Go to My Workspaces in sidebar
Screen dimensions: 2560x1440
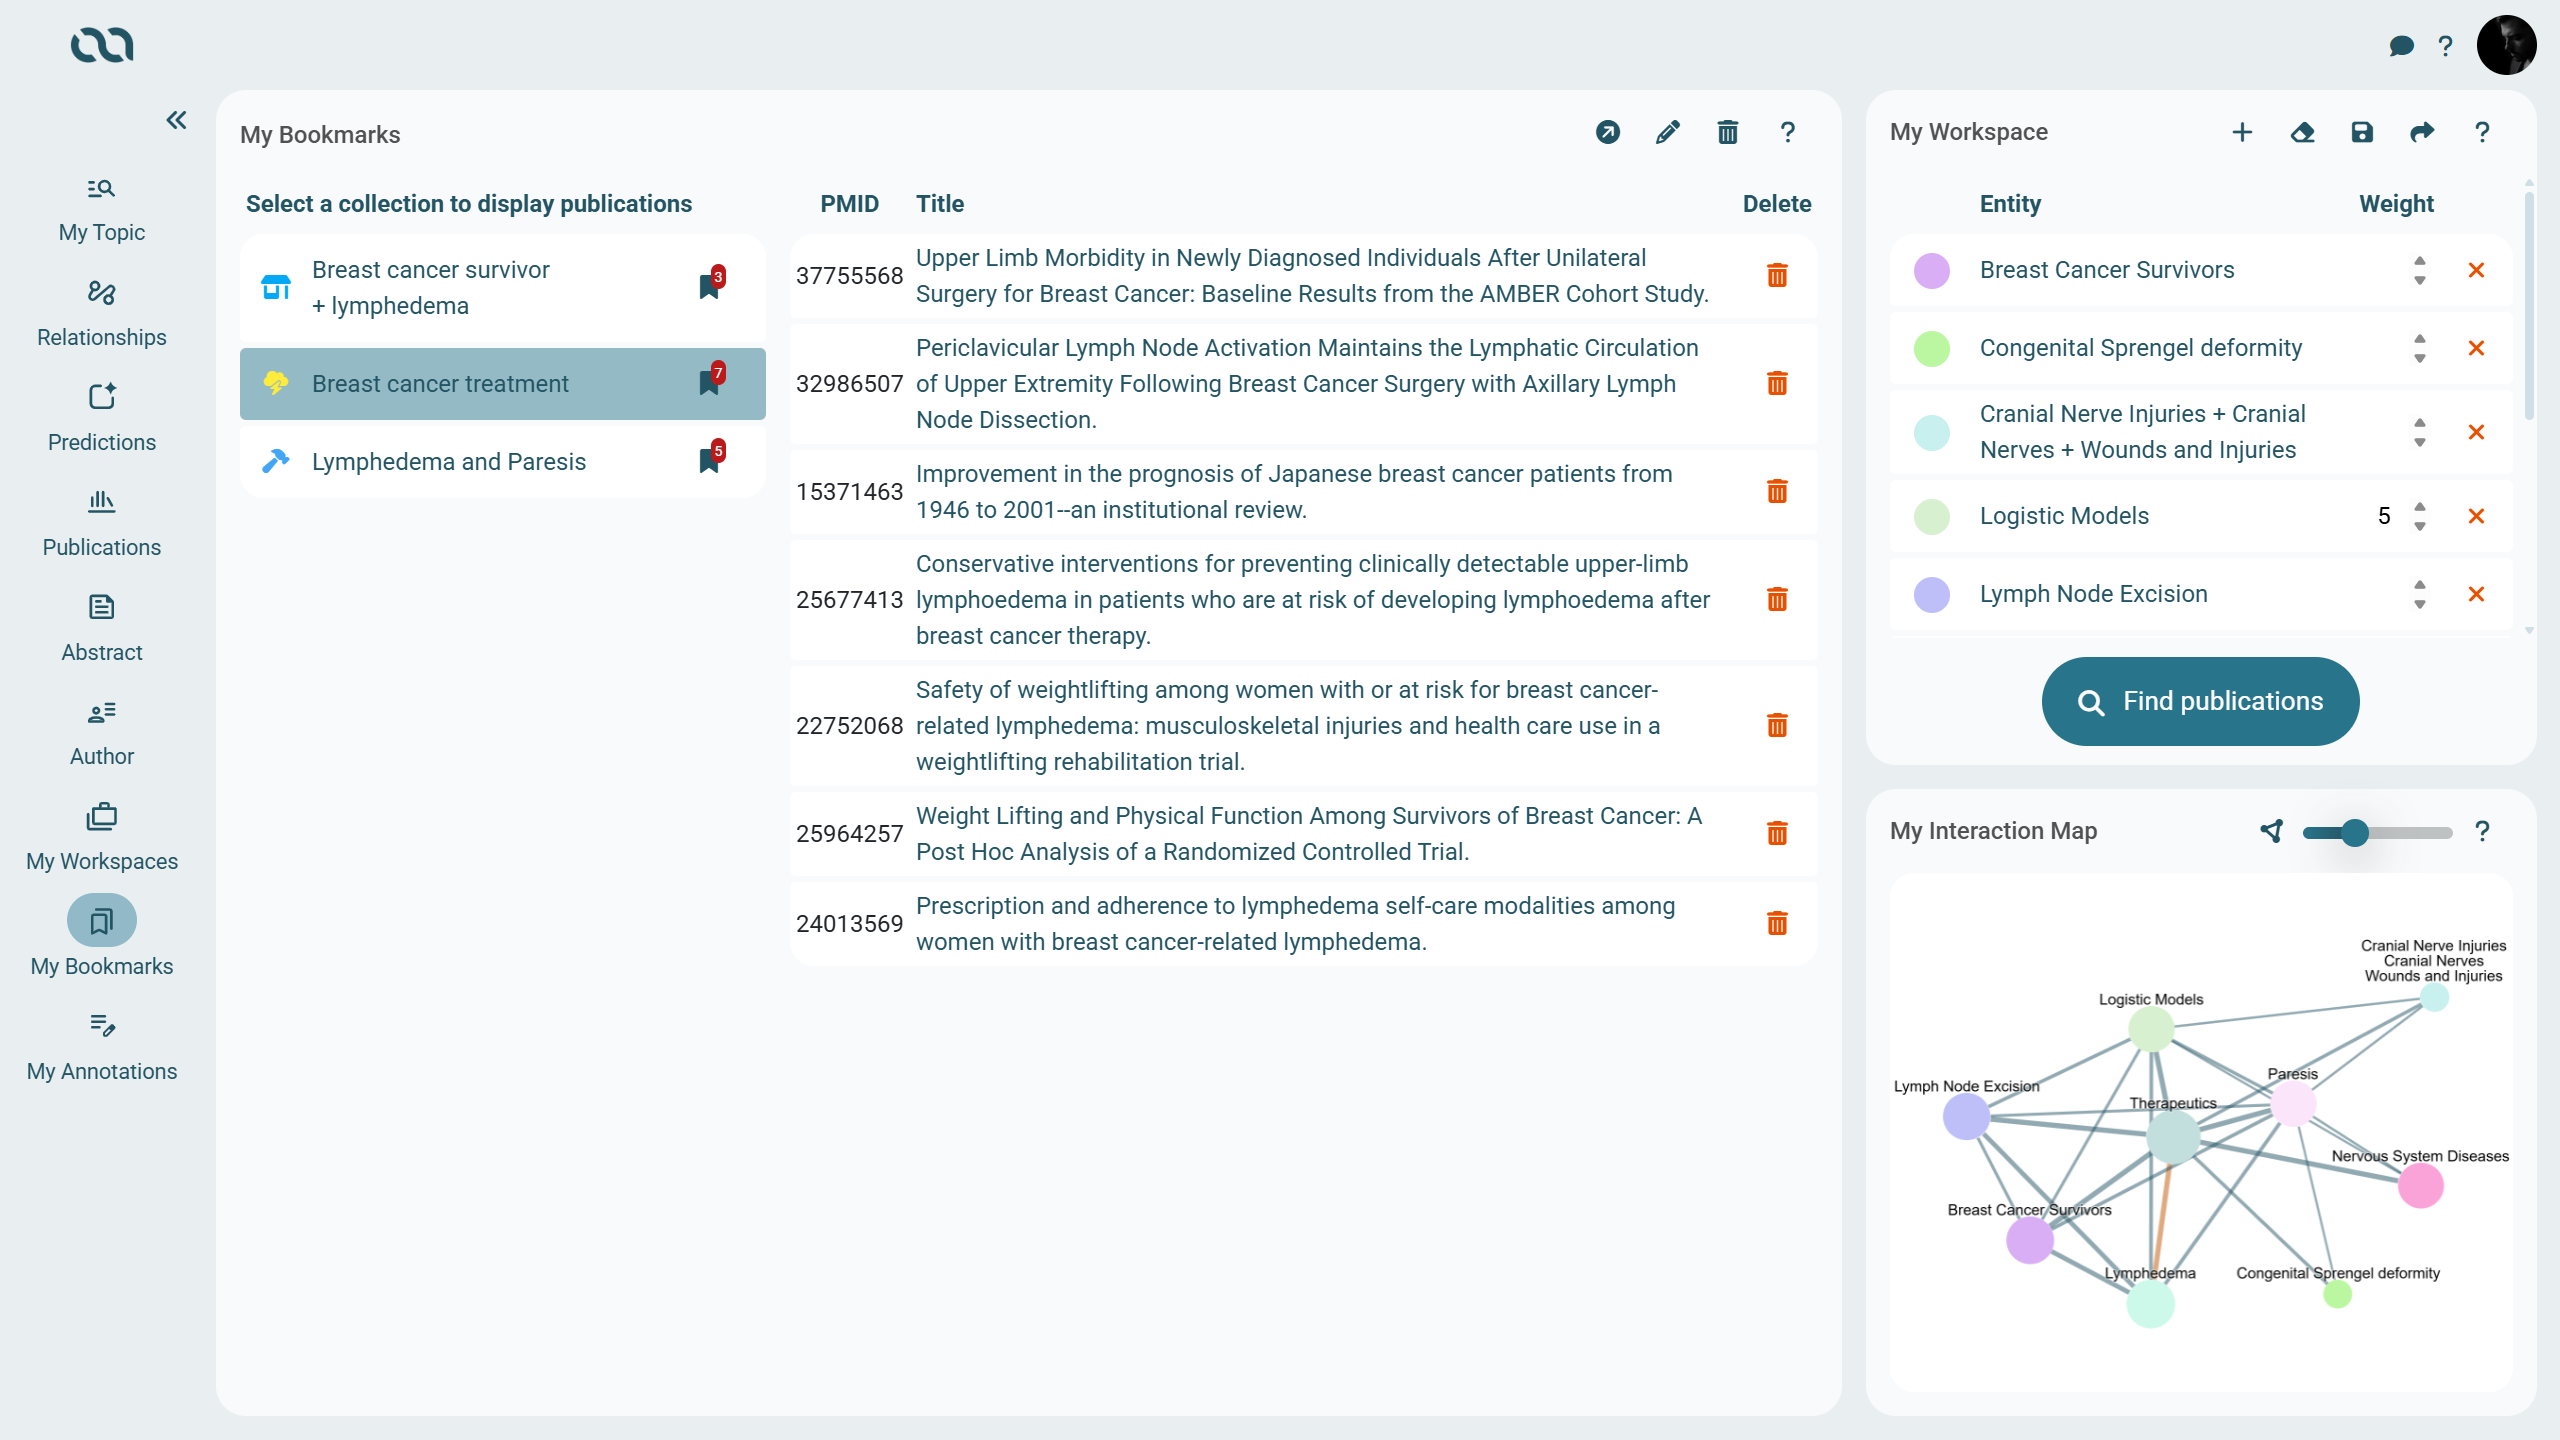point(102,836)
